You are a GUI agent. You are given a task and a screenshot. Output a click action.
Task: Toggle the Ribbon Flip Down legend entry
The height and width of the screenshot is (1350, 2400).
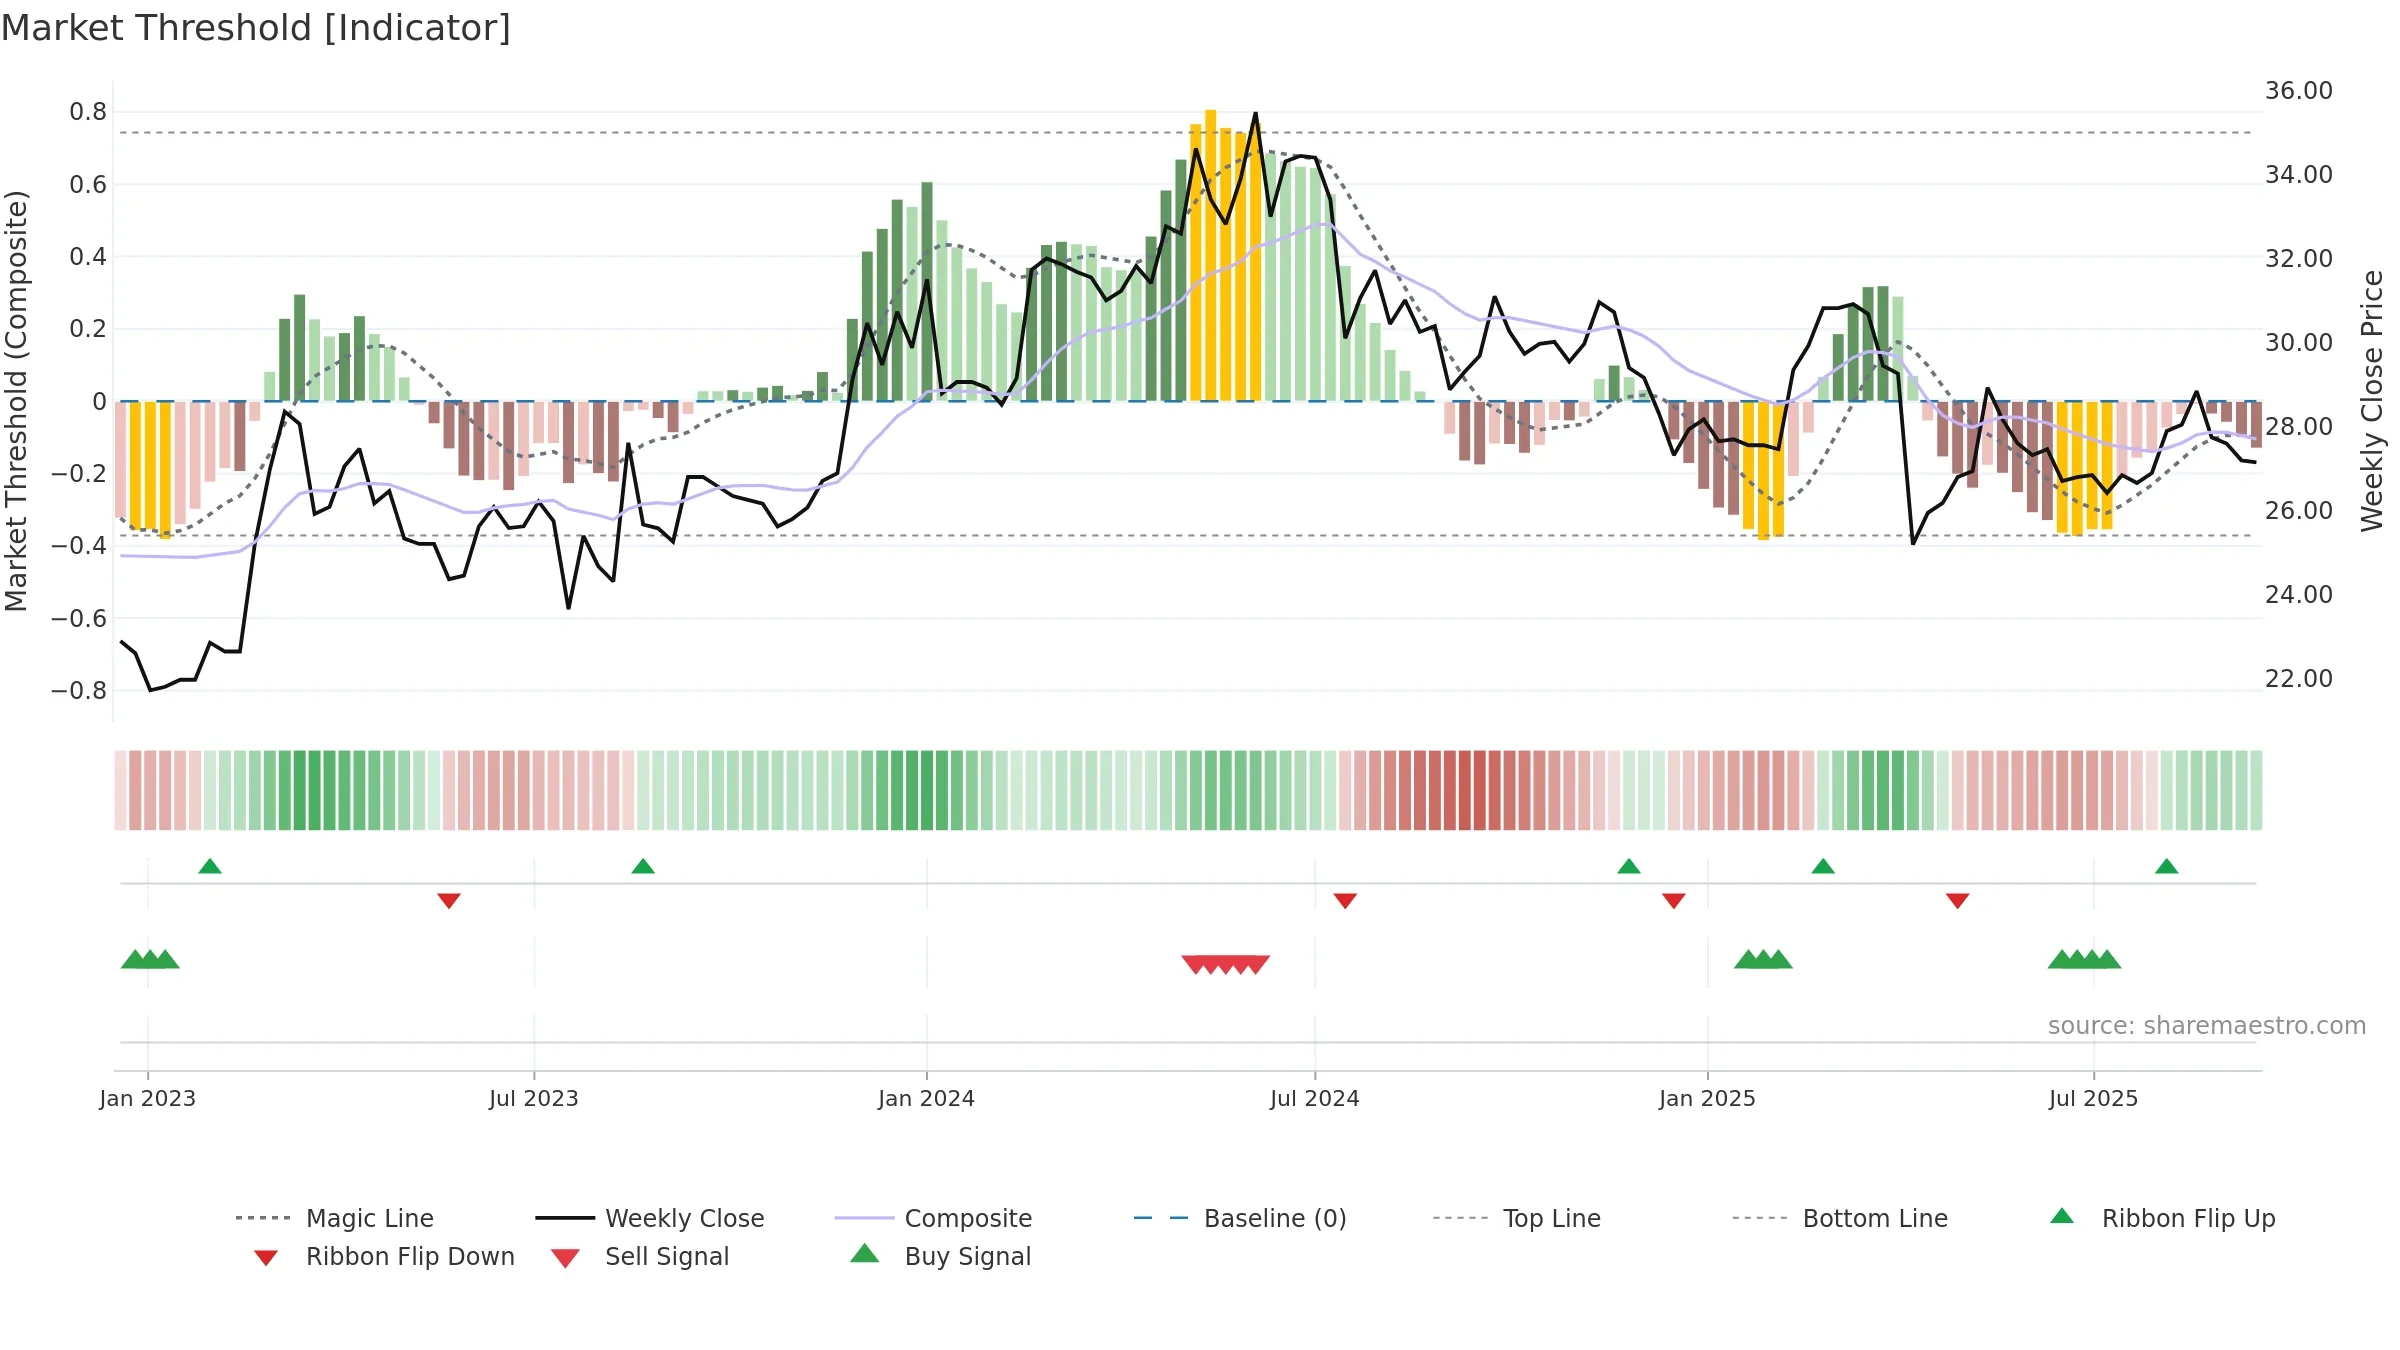click(x=384, y=1256)
